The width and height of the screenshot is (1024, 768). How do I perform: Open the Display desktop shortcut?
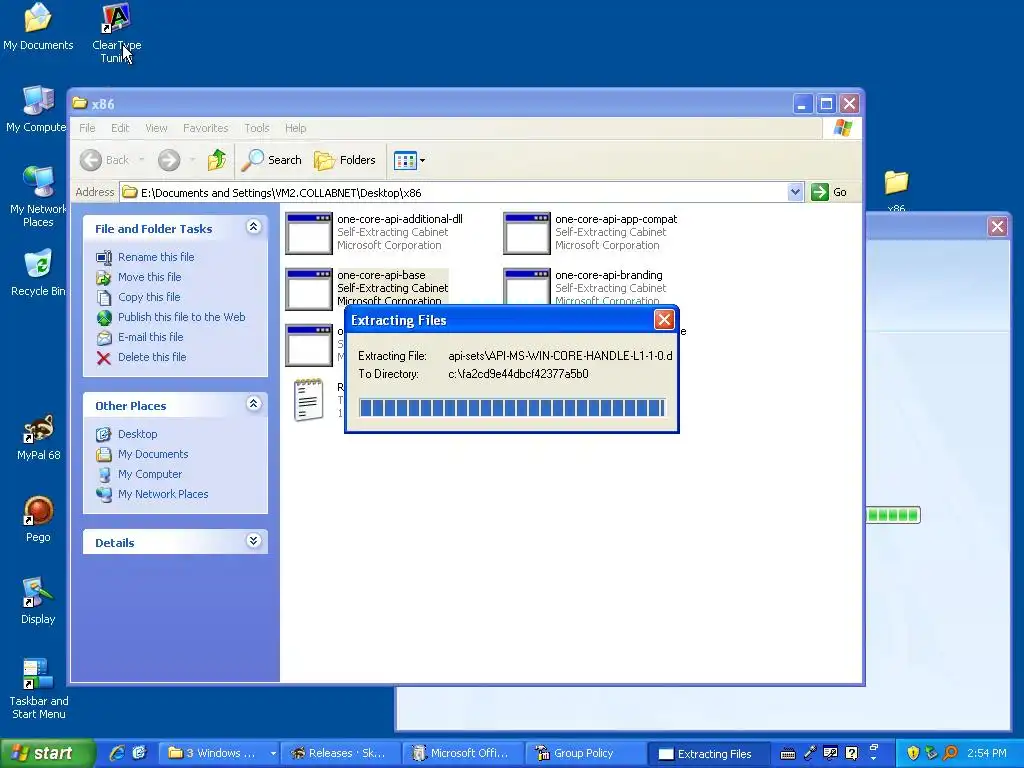tap(38, 601)
